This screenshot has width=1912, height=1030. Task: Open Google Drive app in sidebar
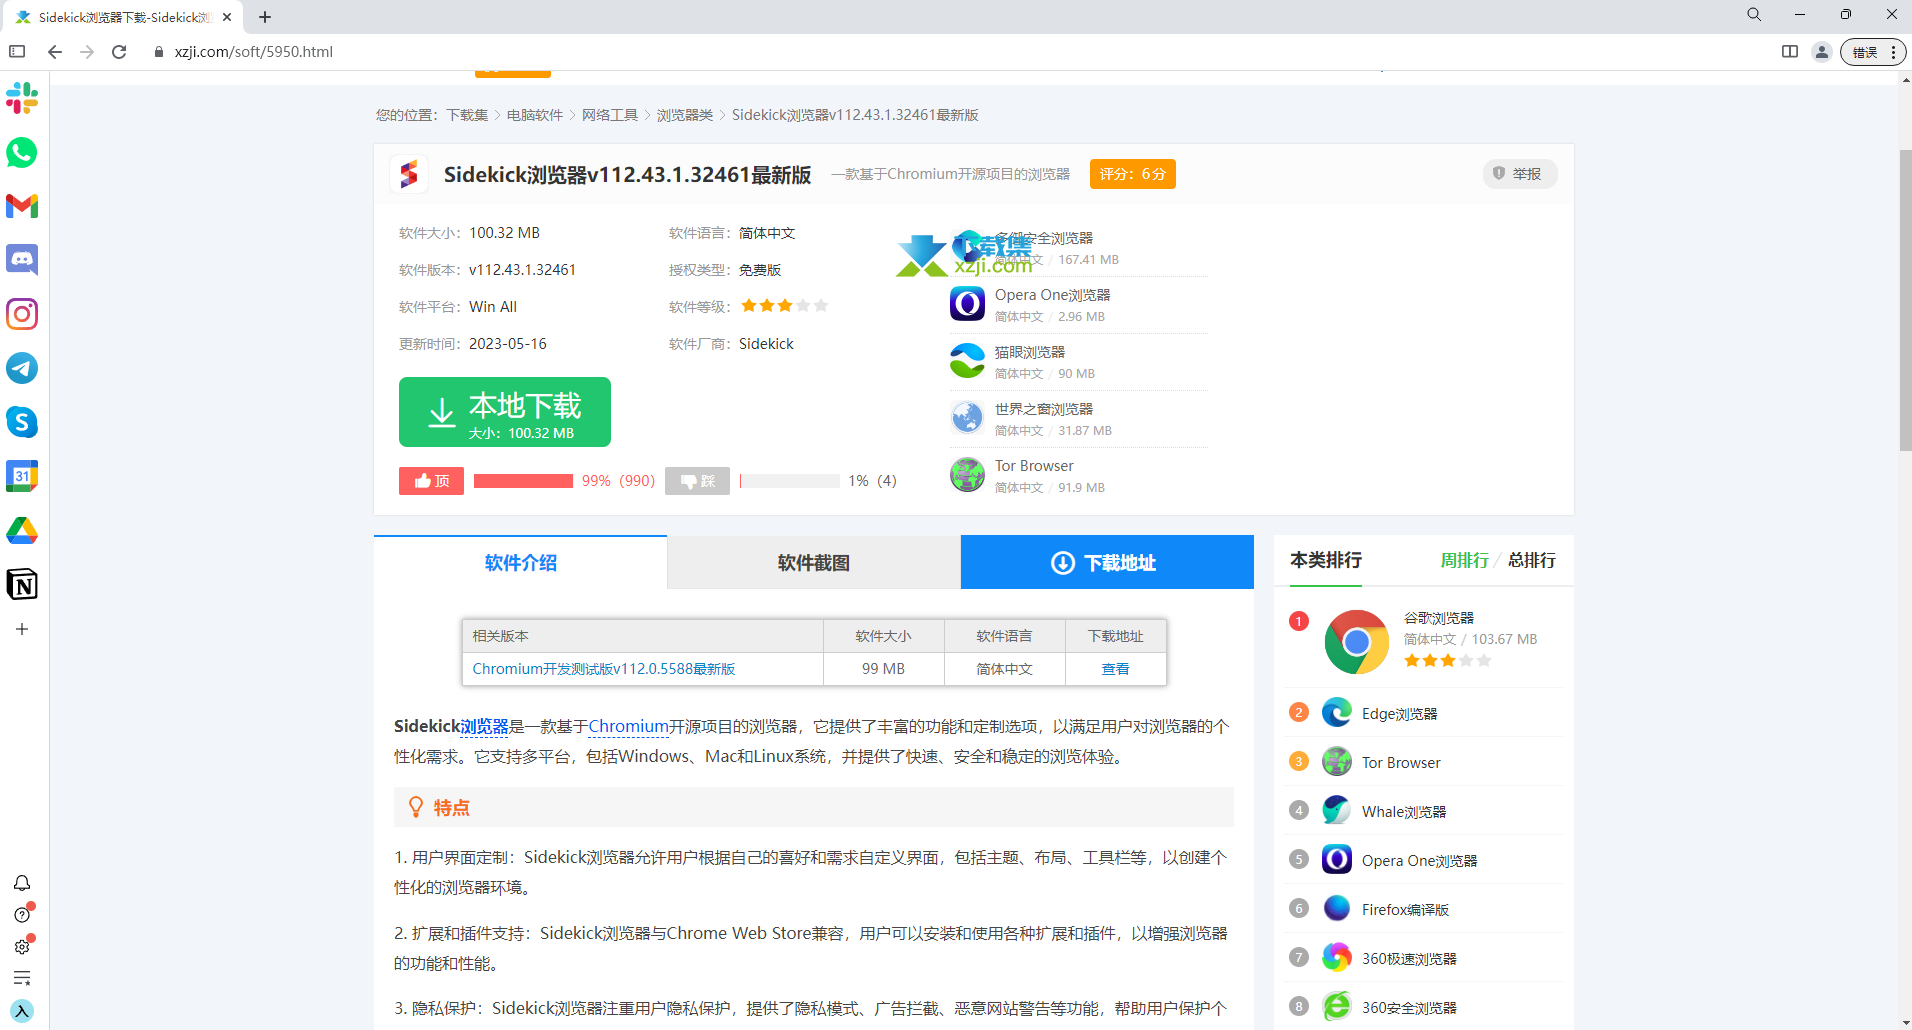[22, 530]
